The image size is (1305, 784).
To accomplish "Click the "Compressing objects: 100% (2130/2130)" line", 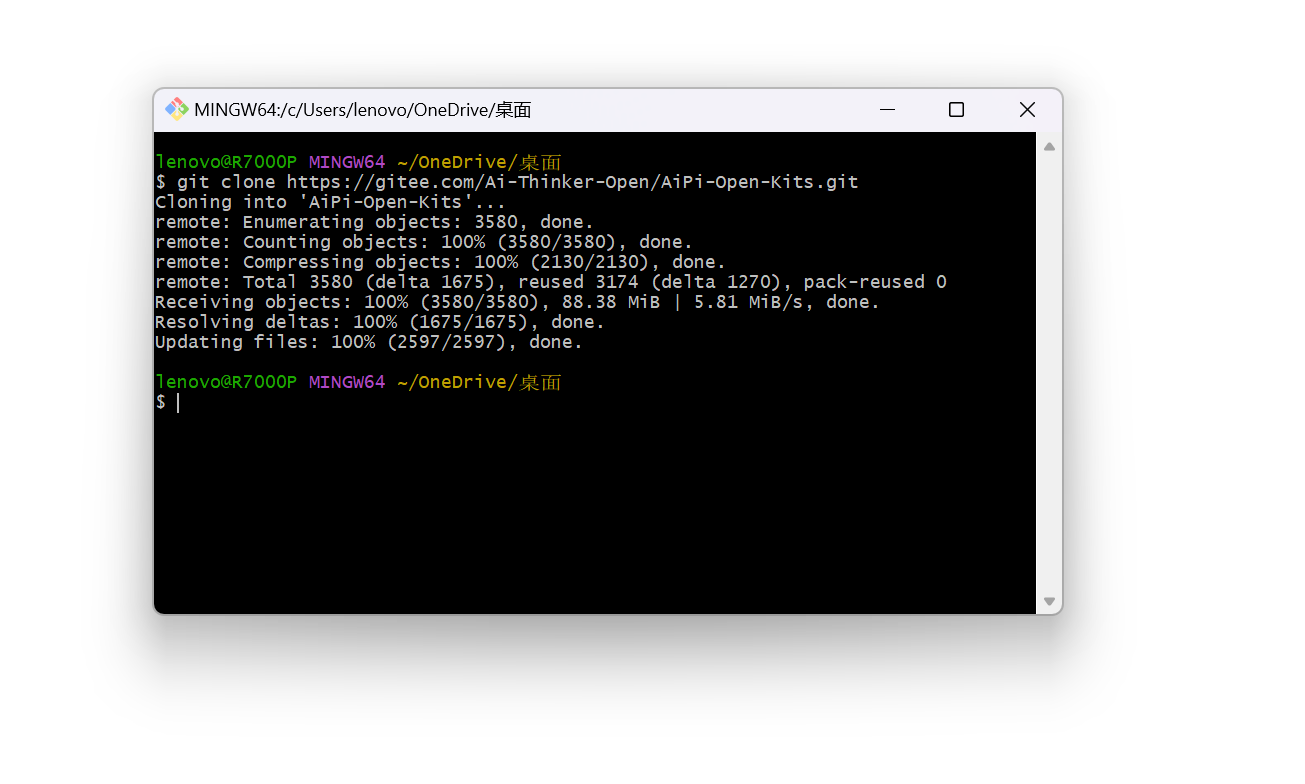I will 440,262.
